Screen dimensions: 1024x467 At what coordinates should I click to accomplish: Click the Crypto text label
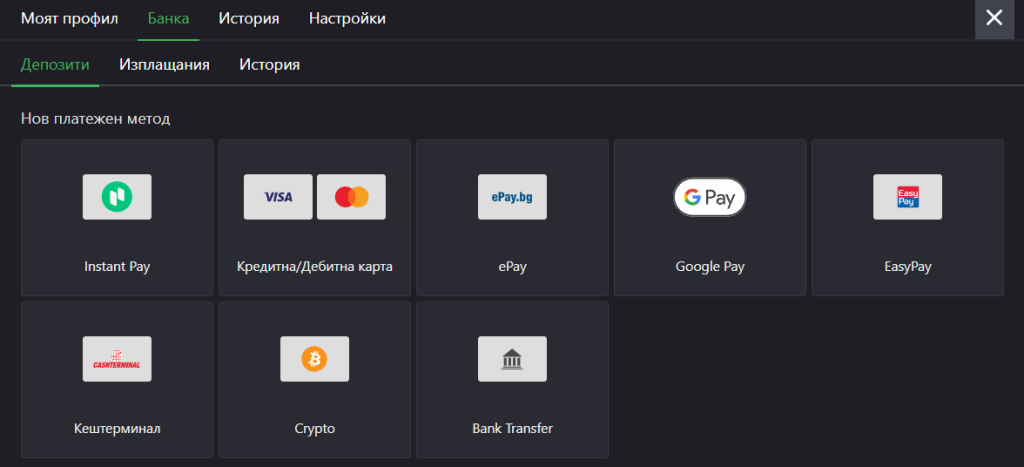tap(314, 428)
